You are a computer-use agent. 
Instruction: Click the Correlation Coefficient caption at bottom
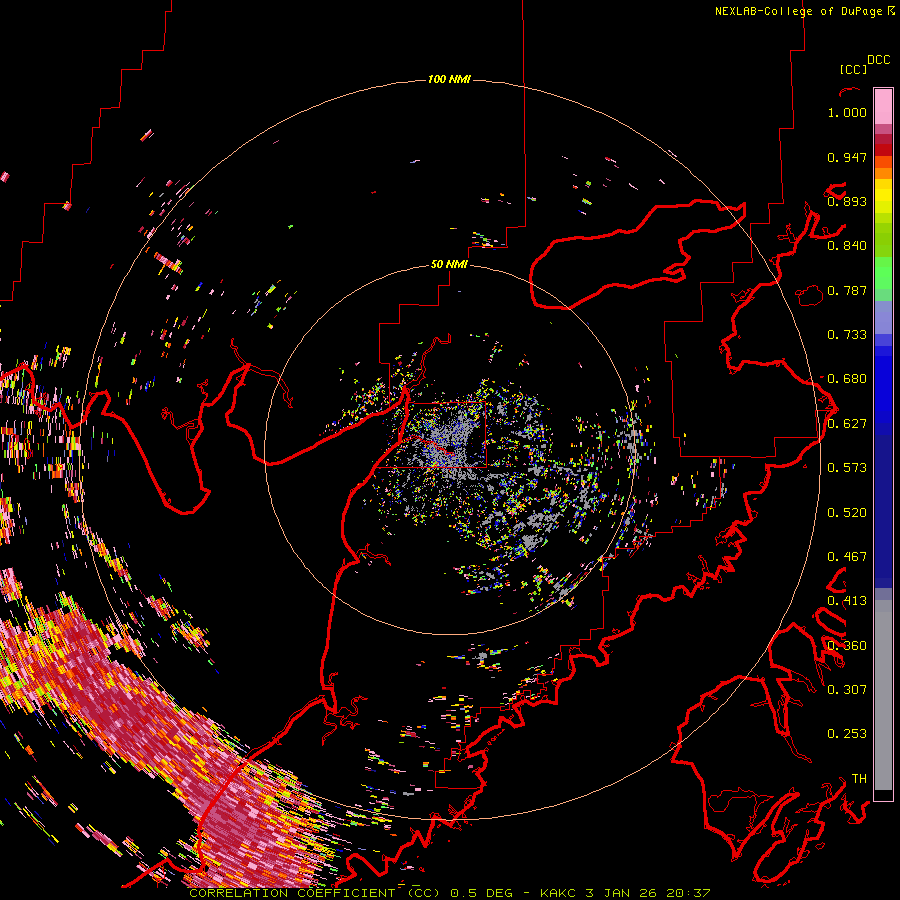(449, 893)
